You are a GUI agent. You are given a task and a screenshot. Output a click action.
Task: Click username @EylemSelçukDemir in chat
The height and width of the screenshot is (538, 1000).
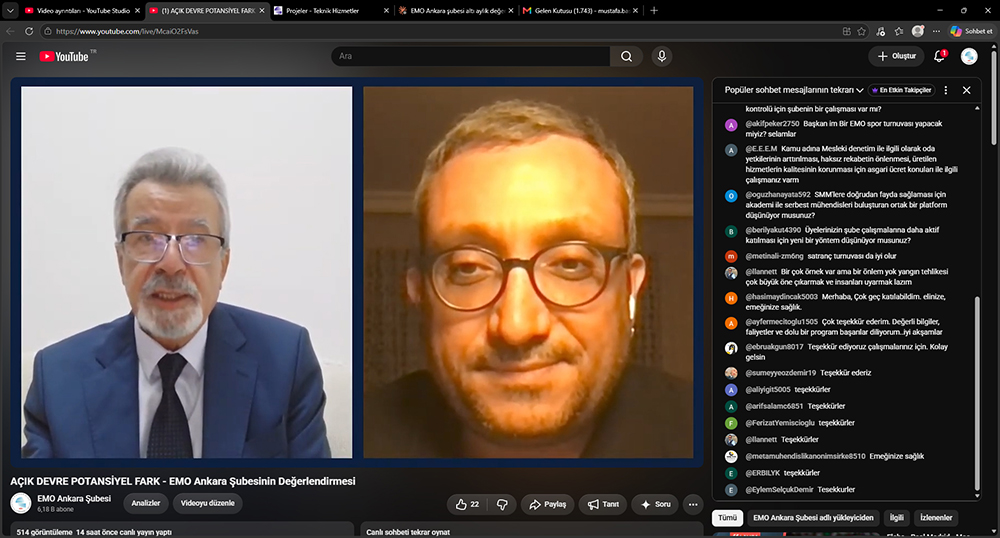tap(779, 490)
